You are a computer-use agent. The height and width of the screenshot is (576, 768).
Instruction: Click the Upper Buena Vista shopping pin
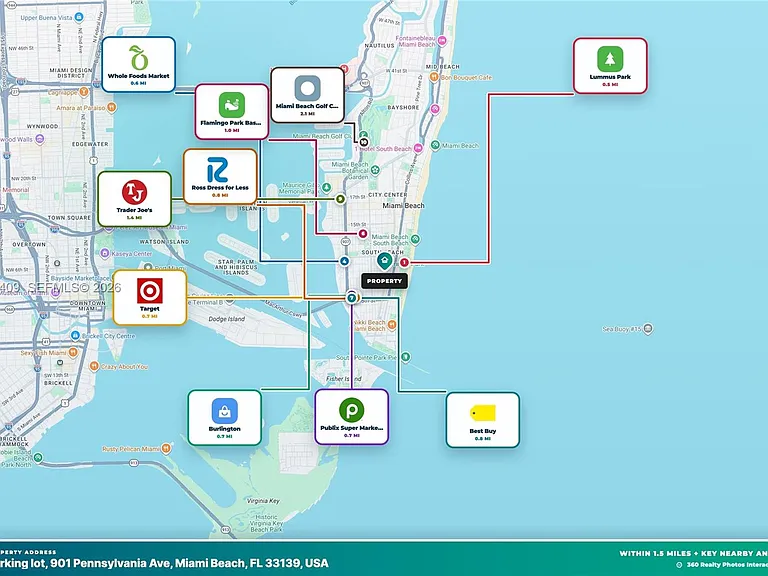(x=79, y=17)
